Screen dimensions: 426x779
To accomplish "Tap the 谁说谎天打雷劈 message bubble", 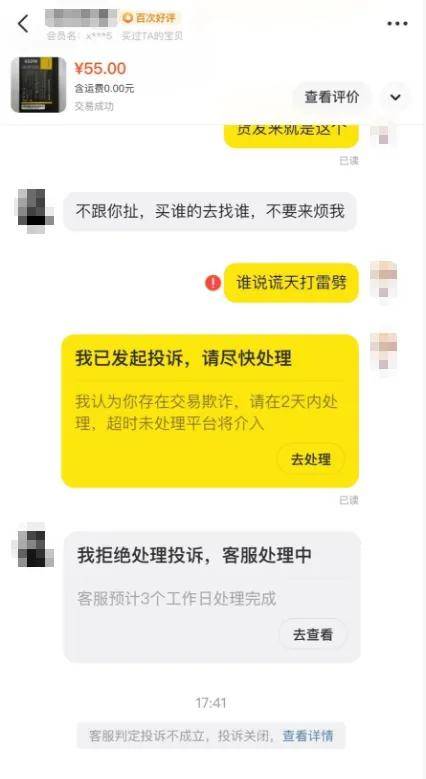I will pos(291,283).
